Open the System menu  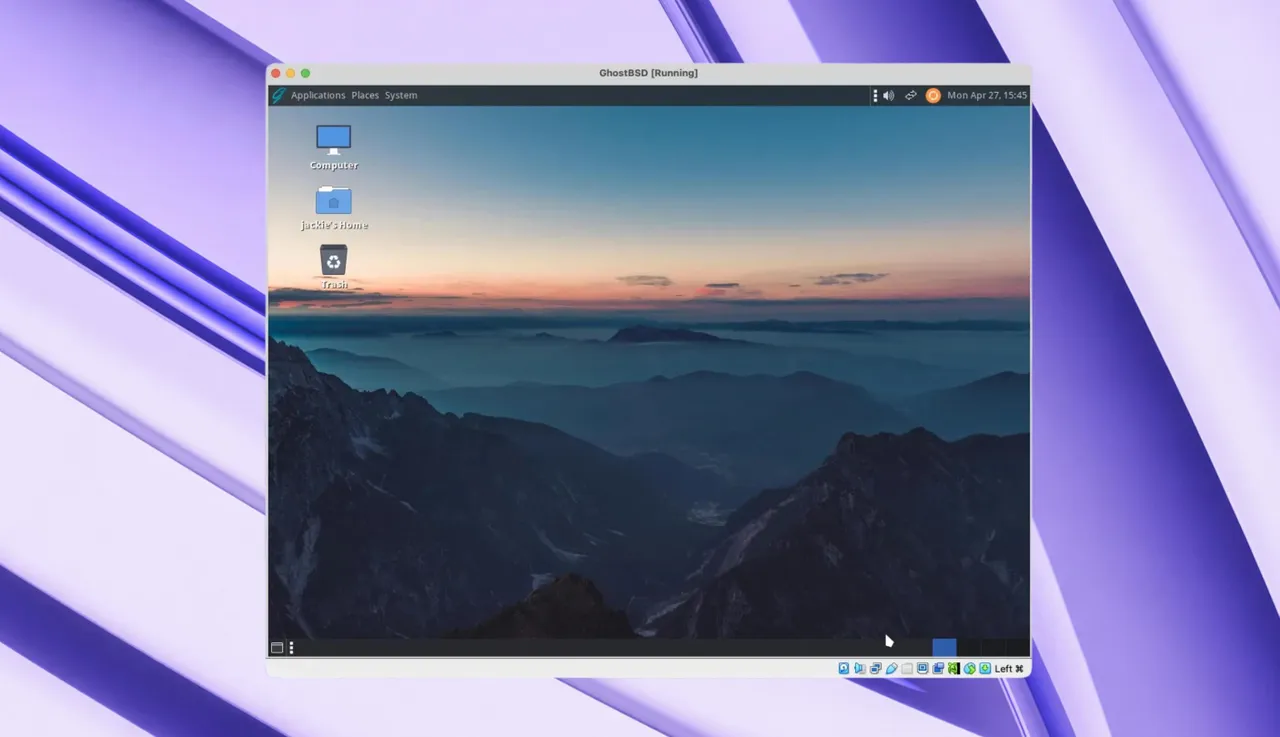tap(401, 96)
